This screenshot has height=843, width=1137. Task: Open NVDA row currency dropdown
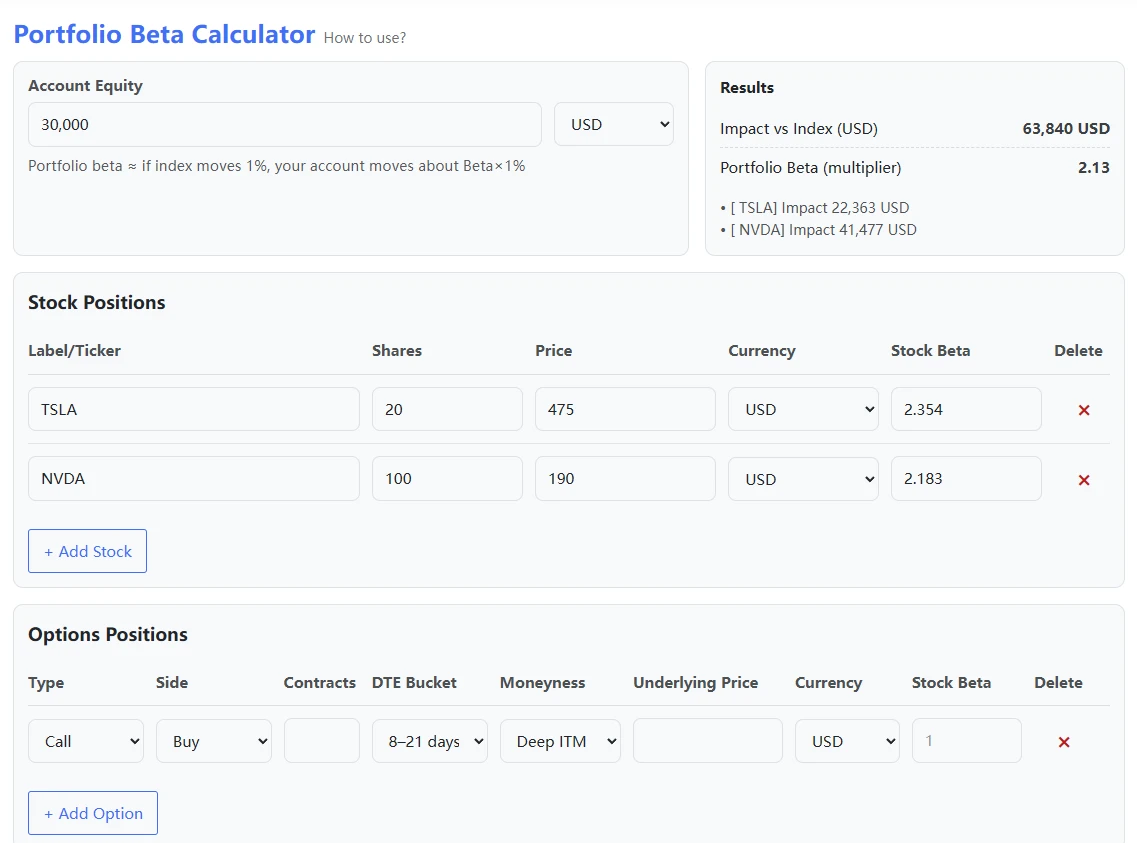coord(802,479)
